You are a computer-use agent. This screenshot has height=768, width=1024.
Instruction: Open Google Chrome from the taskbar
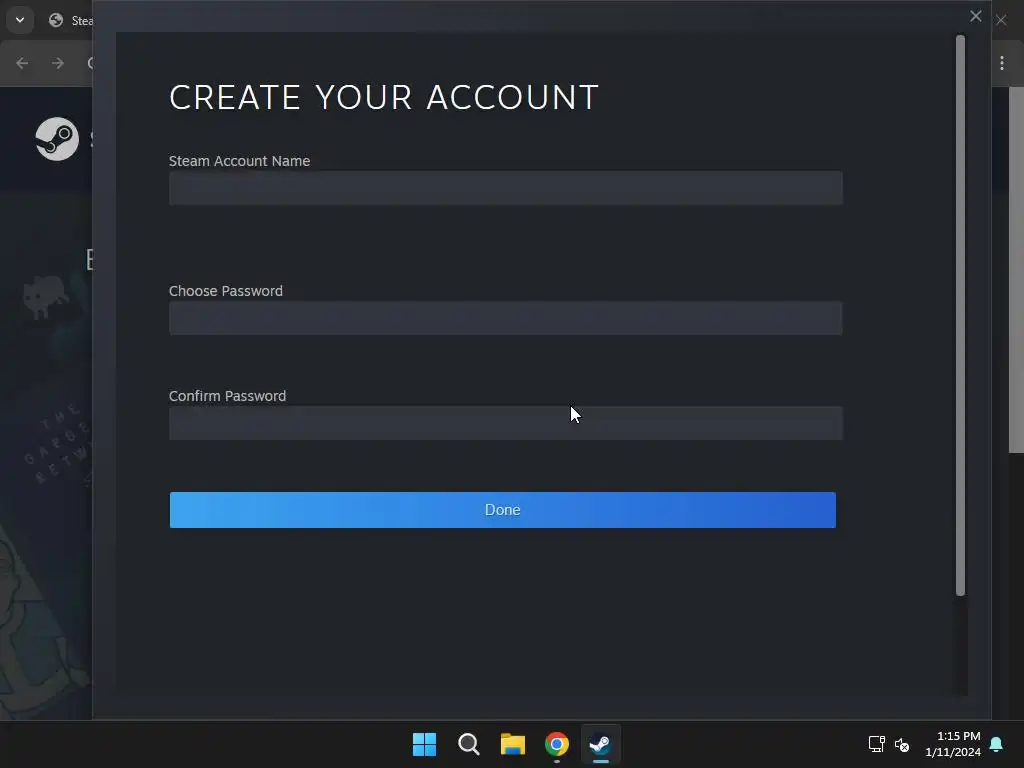557,744
